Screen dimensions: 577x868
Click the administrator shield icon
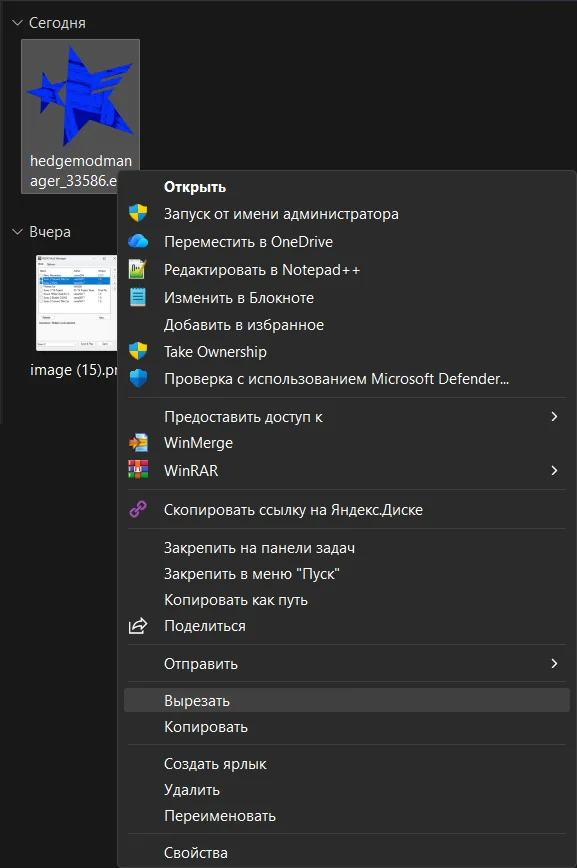coord(138,213)
